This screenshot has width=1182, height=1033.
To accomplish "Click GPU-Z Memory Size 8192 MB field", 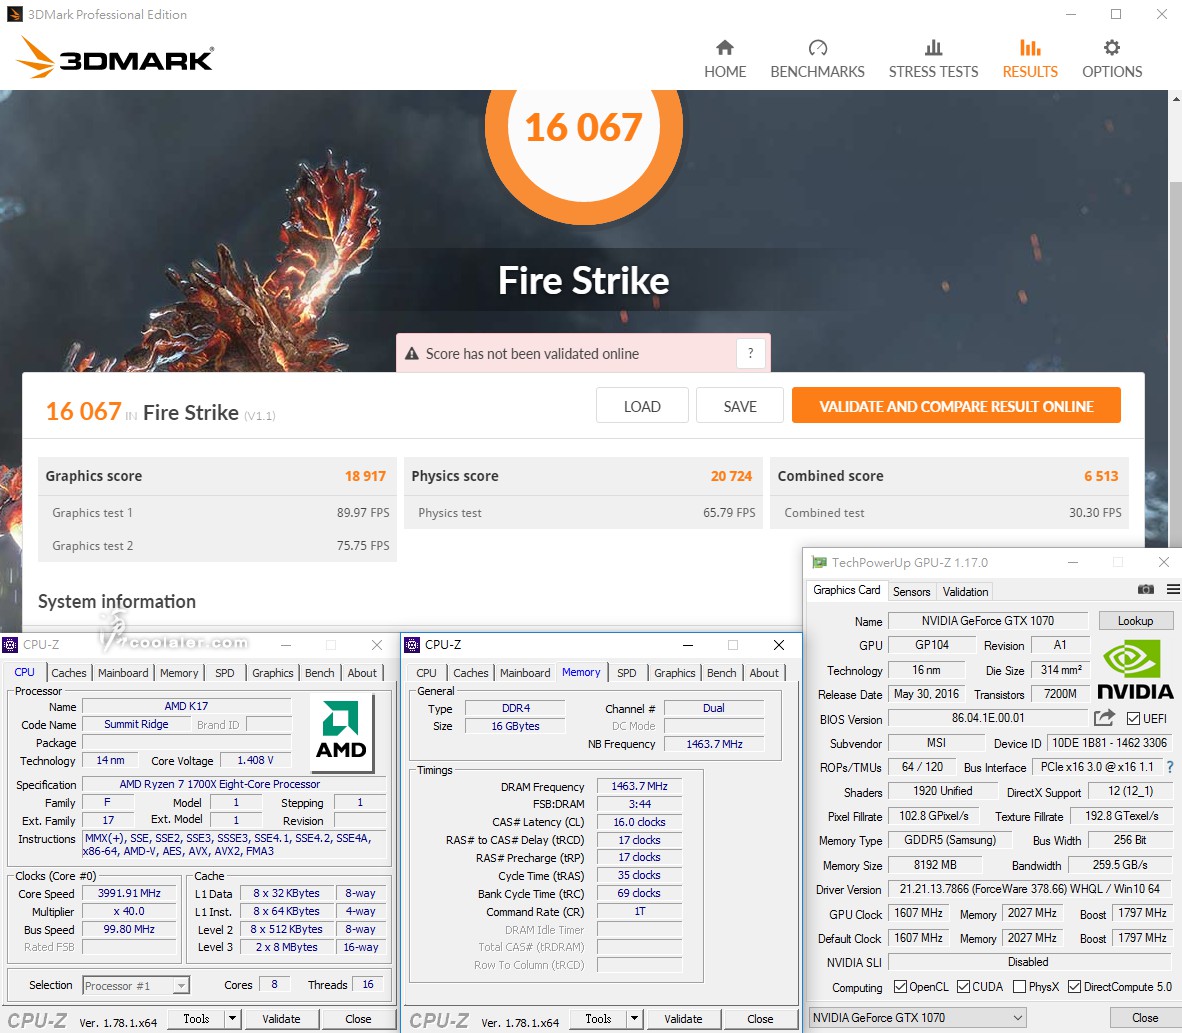I will (x=935, y=865).
